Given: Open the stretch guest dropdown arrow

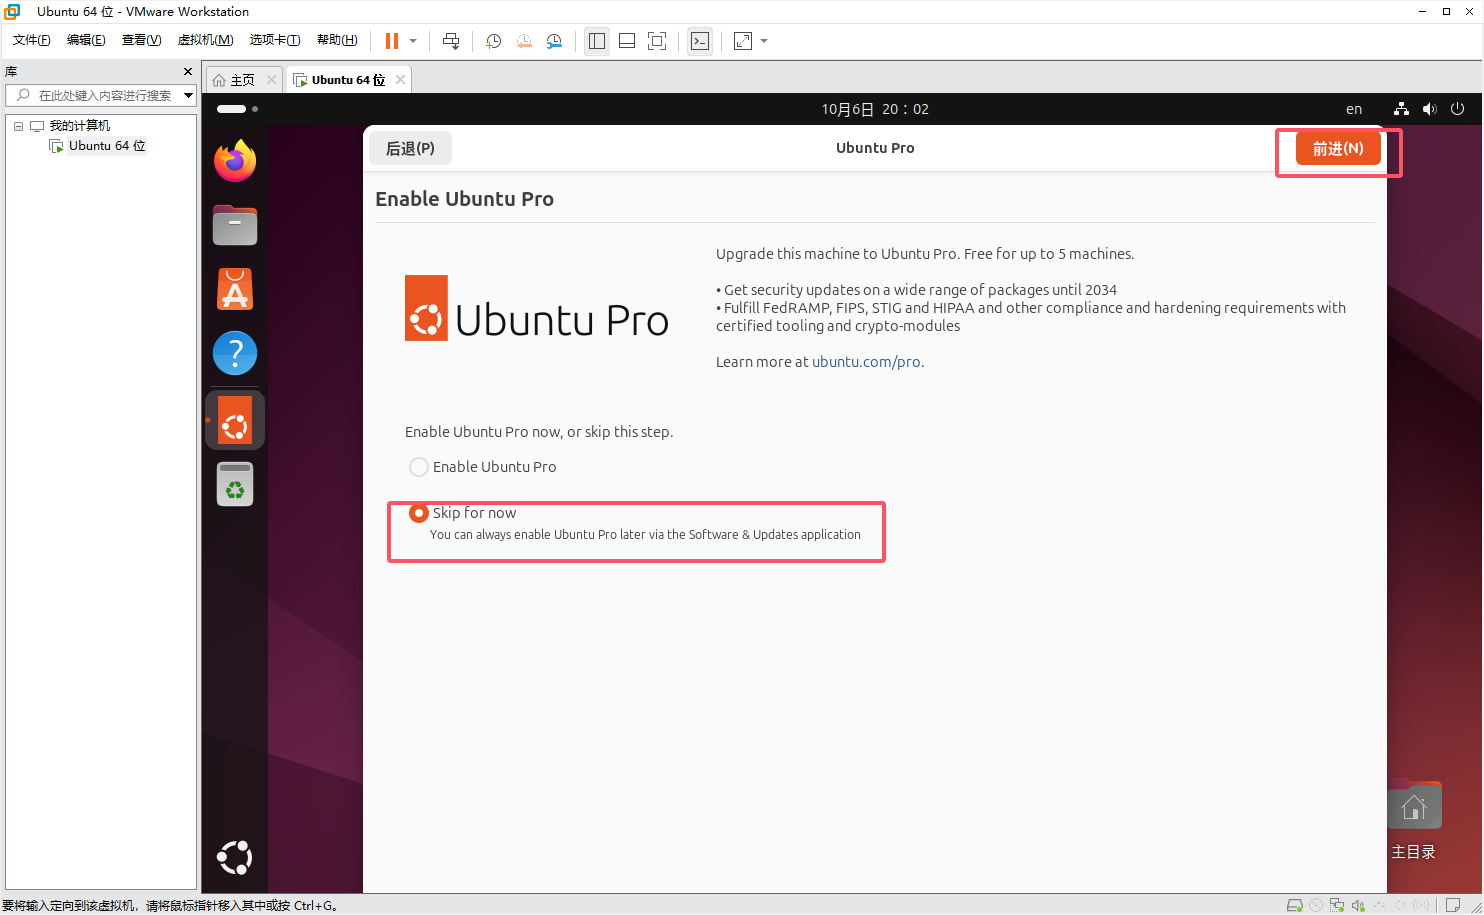Looking at the screenshot, I should 764,41.
